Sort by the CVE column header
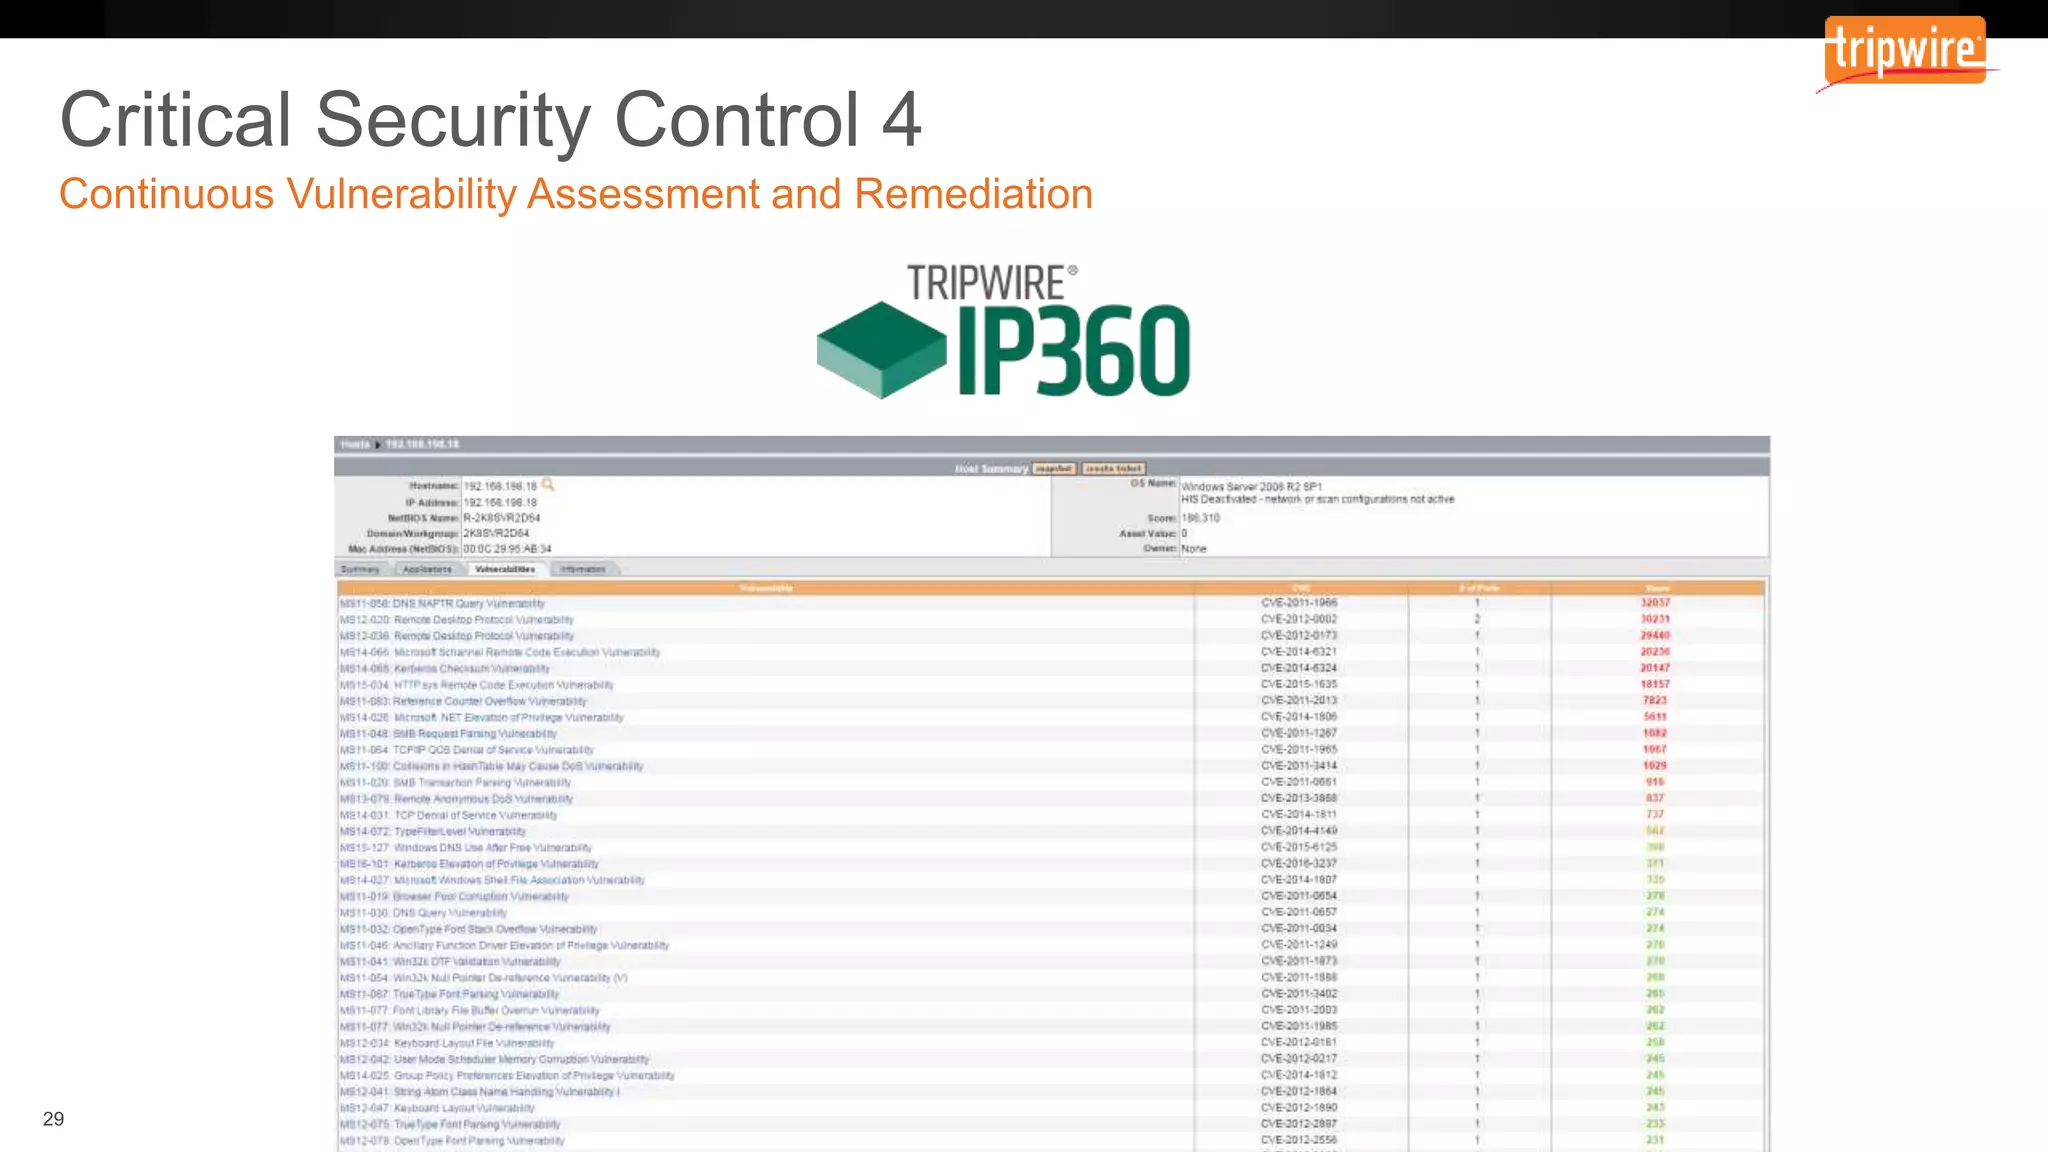This screenshot has height=1152, width=2048. pos(1300,588)
